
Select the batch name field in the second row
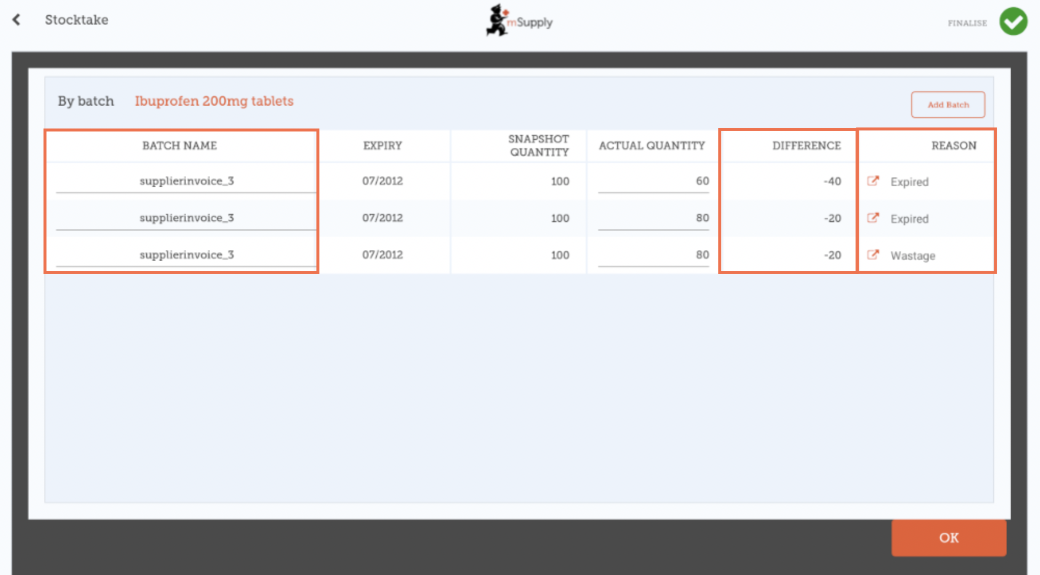[186, 218]
